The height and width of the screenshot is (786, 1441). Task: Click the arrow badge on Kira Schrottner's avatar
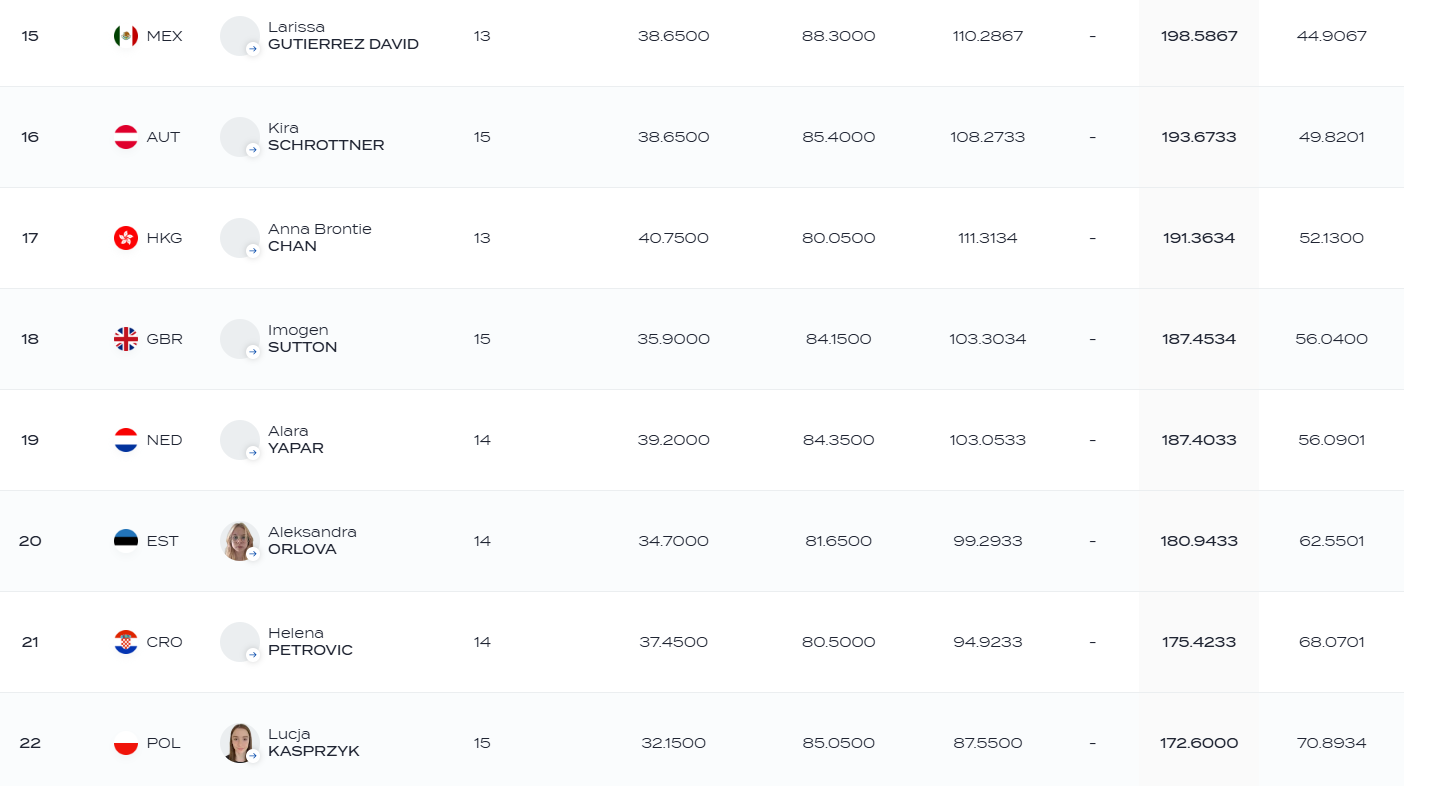pyautogui.click(x=253, y=150)
